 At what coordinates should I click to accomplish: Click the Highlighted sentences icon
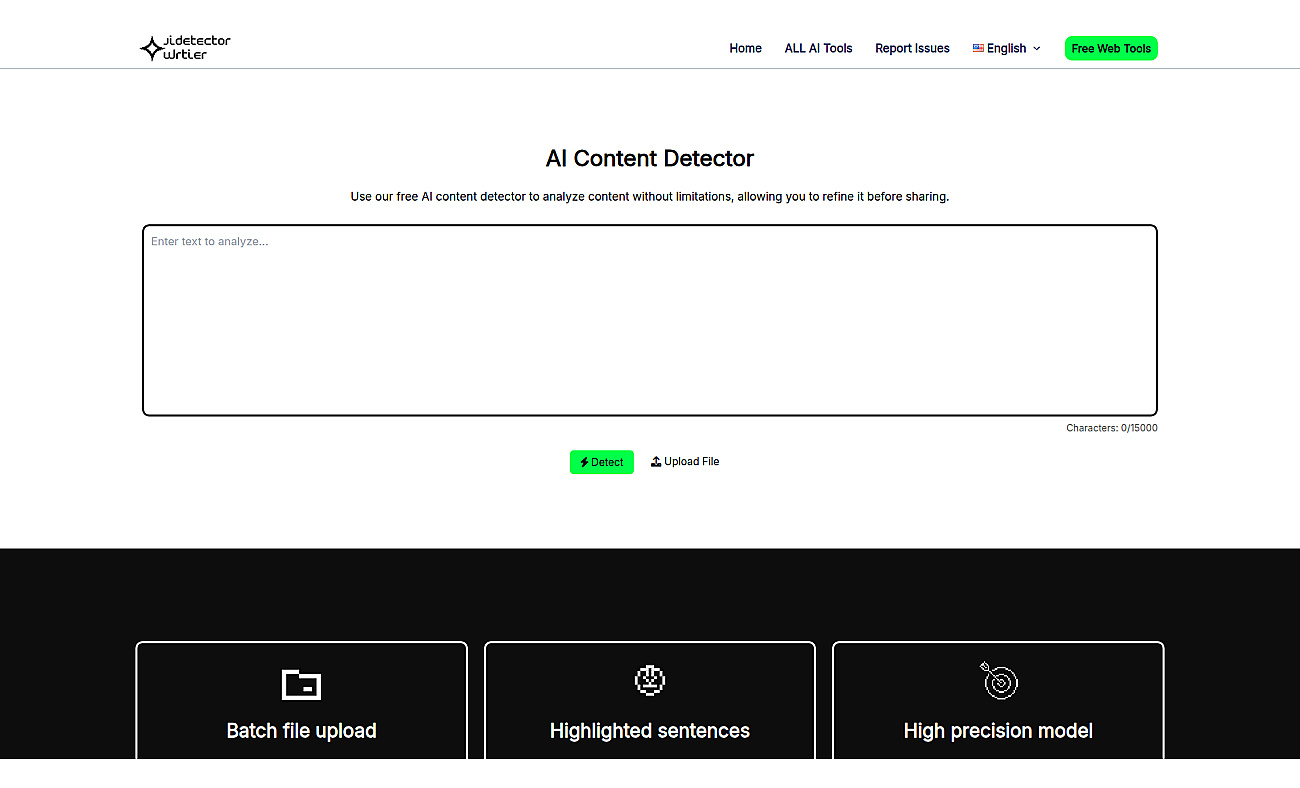(650, 680)
